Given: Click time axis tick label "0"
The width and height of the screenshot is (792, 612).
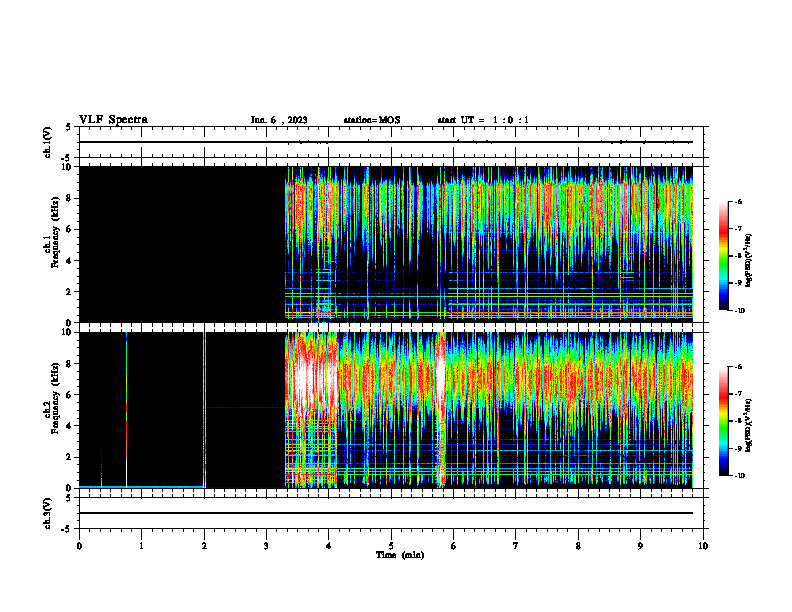Looking at the screenshot, I should pos(79,546).
